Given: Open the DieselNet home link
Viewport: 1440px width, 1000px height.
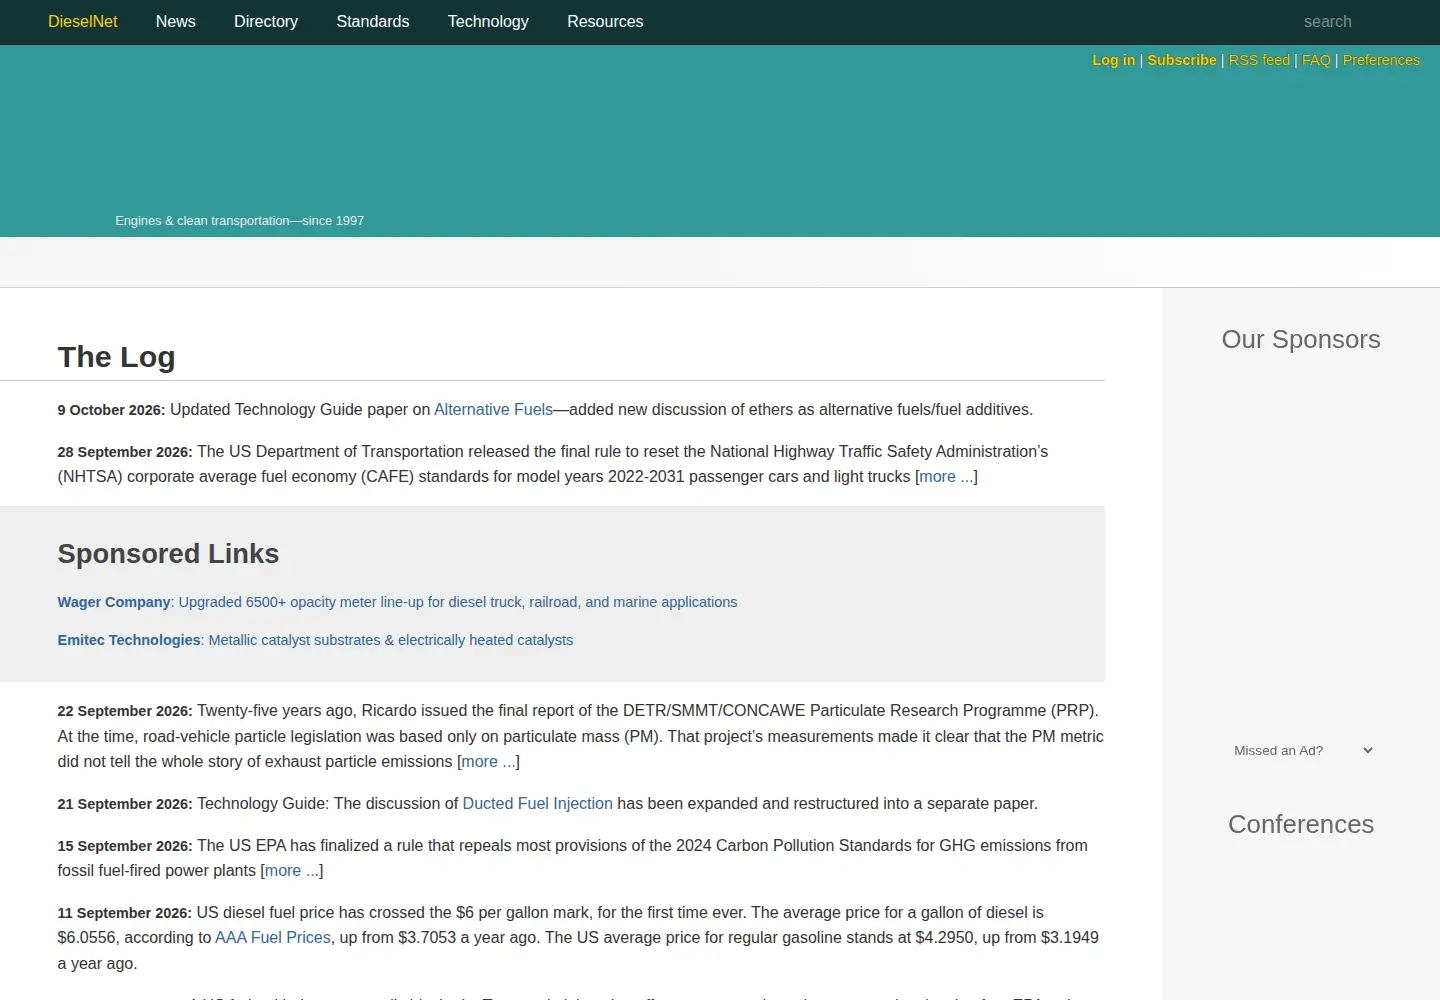Looking at the screenshot, I should pyautogui.click(x=83, y=21).
